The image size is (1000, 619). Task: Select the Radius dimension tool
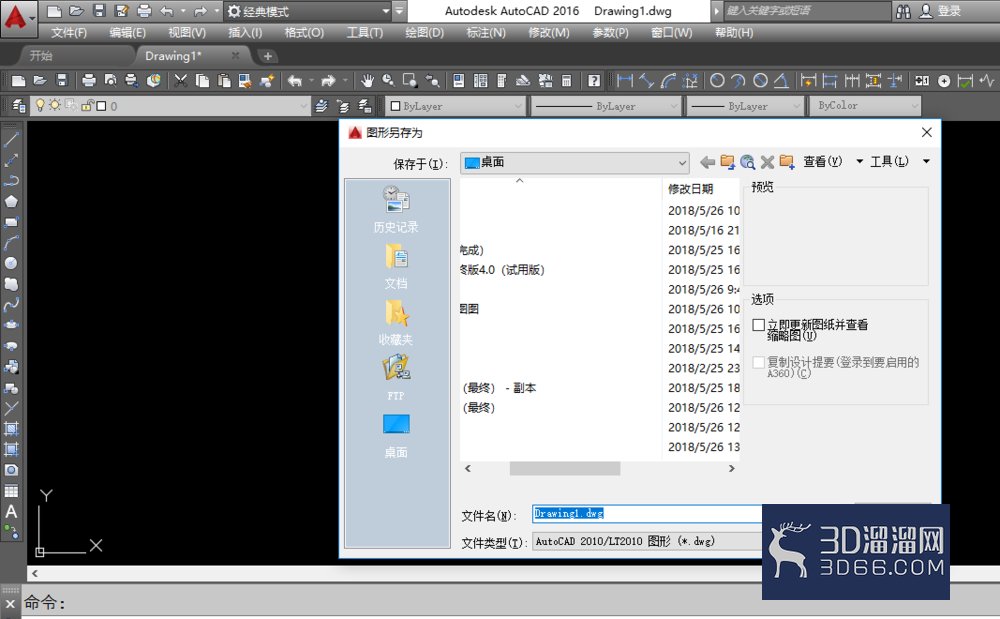(x=717, y=81)
